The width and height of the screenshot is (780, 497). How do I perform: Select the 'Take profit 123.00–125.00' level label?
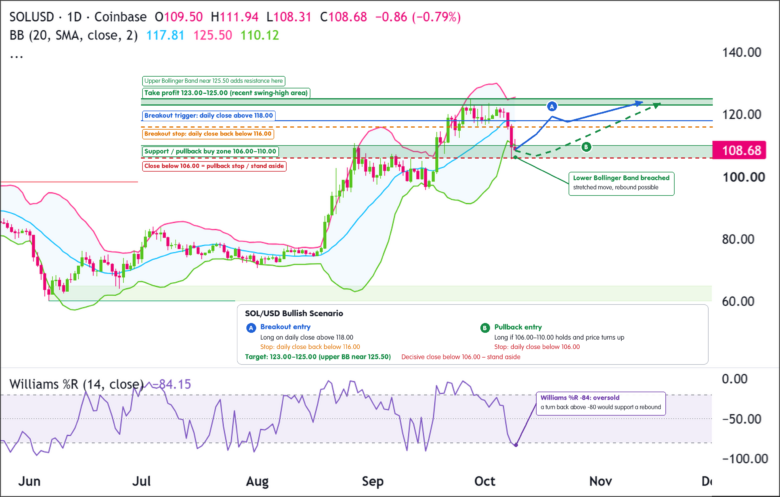[x=226, y=93]
